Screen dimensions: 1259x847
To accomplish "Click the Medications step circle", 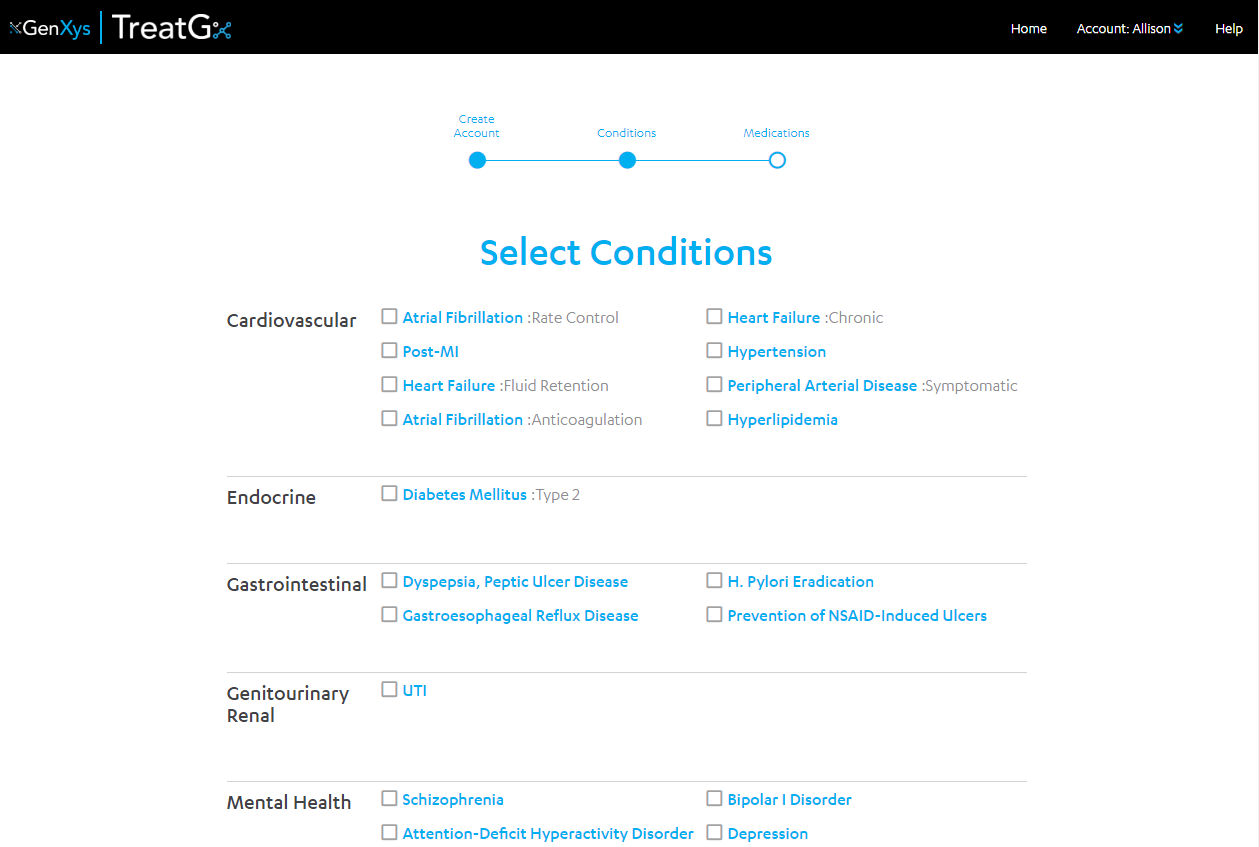I will [x=777, y=160].
